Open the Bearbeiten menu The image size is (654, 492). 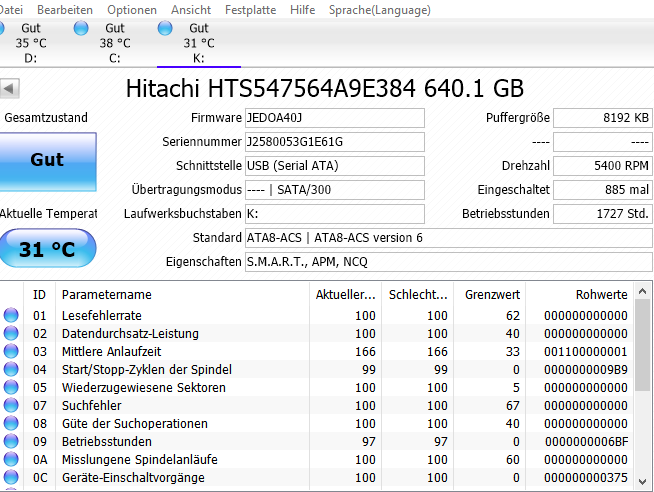pos(65,10)
